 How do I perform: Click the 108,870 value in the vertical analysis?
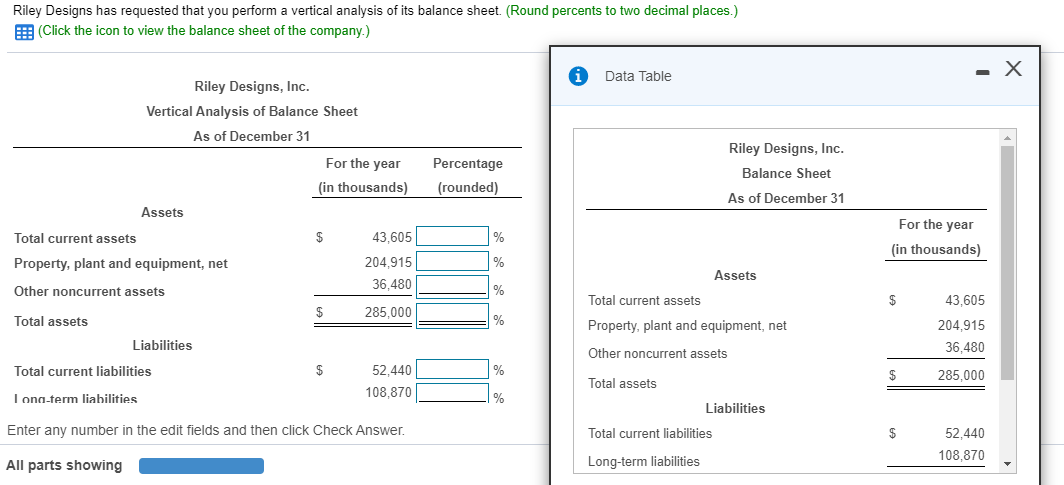point(388,392)
